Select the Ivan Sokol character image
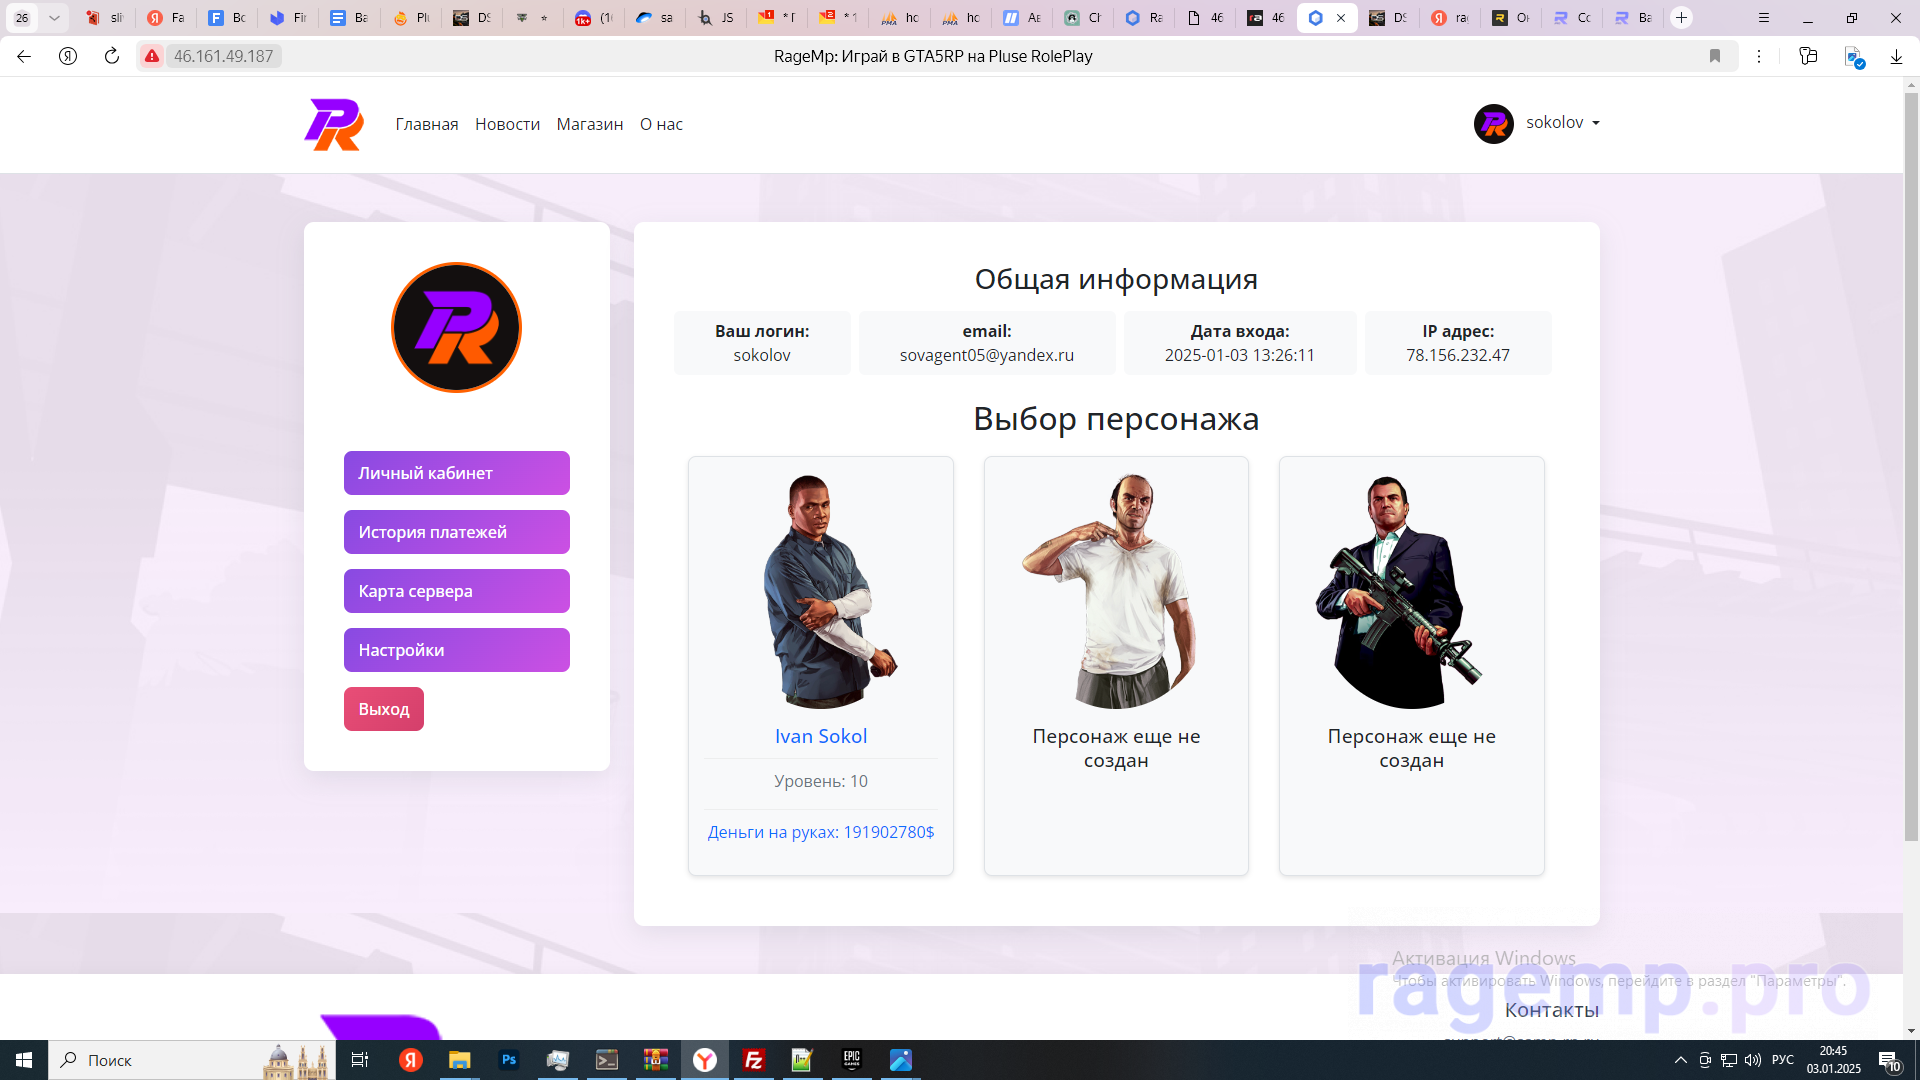Screen dimensions: 1920x1080 821,592
